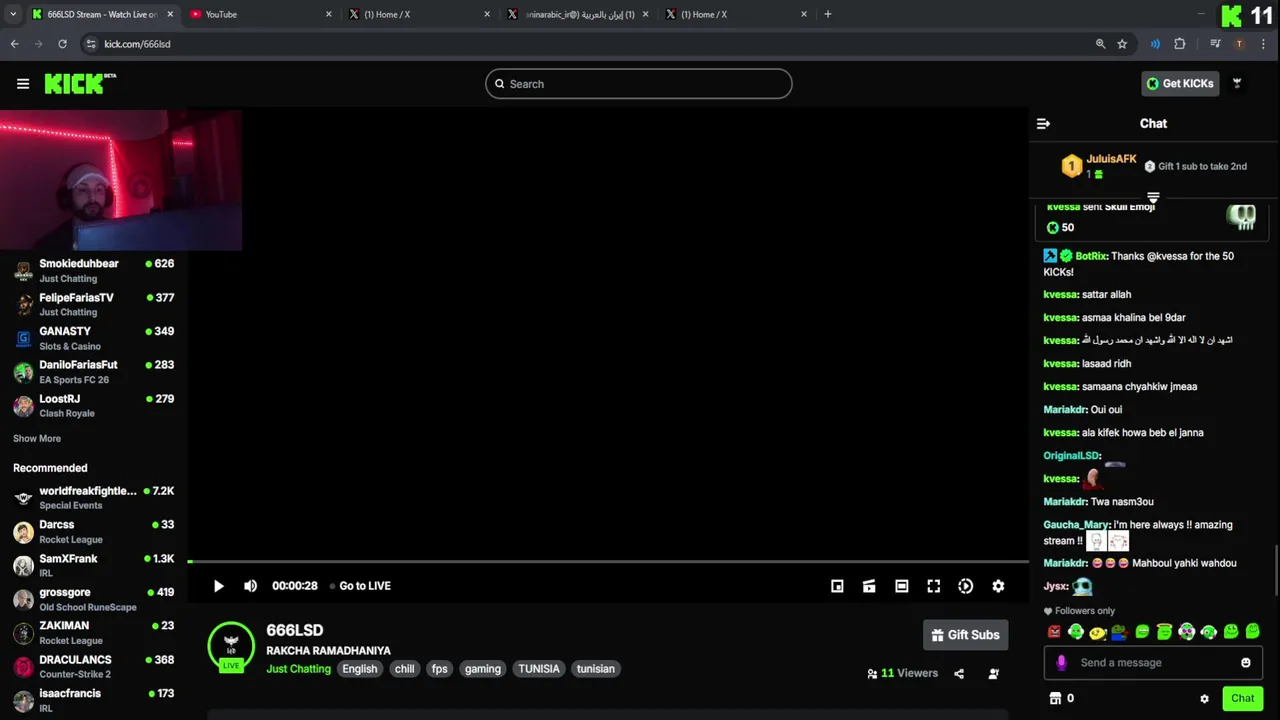Go back in browser history
1280x720 pixels.
[14, 44]
